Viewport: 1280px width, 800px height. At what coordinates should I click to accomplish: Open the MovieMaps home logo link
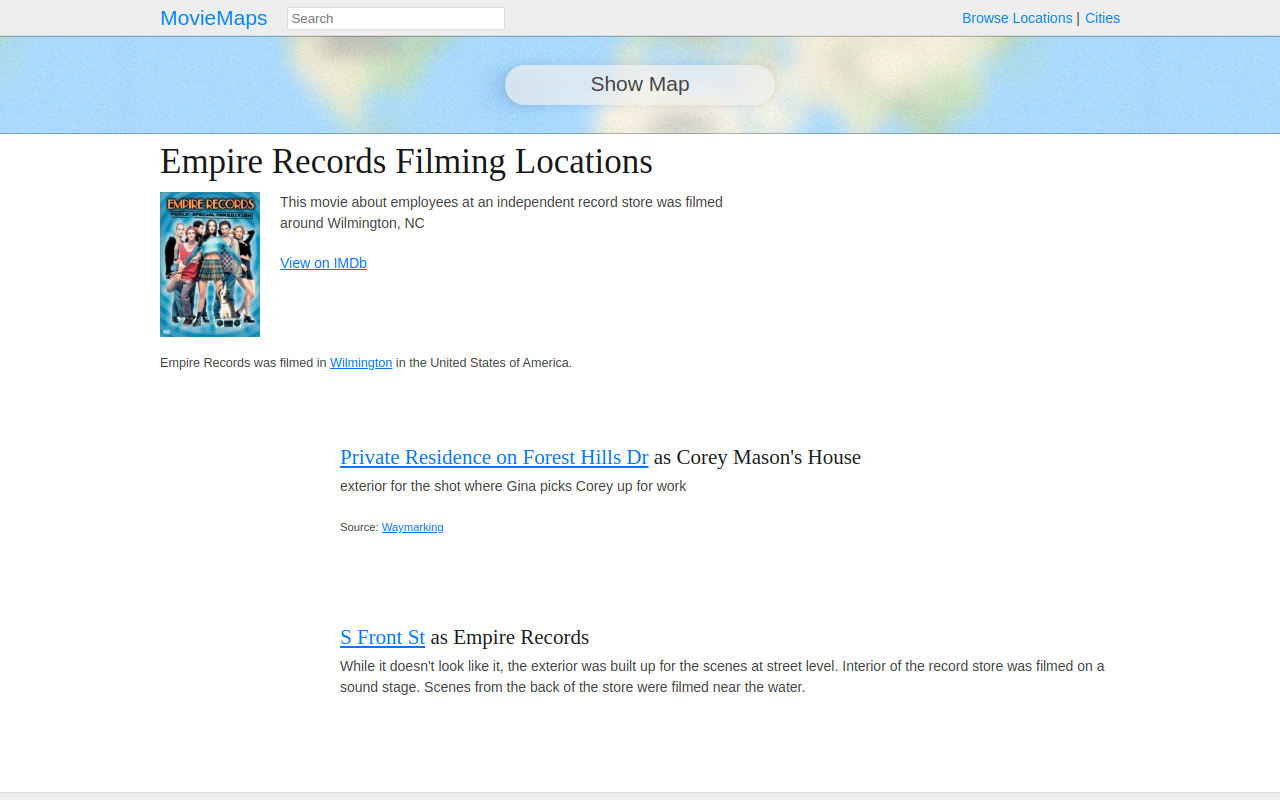pyautogui.click(x=213, y=18)
